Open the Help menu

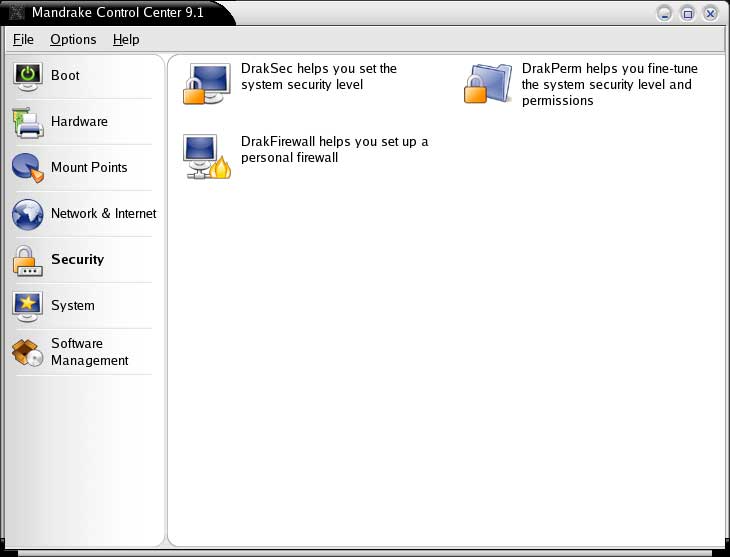click(126, 39)
